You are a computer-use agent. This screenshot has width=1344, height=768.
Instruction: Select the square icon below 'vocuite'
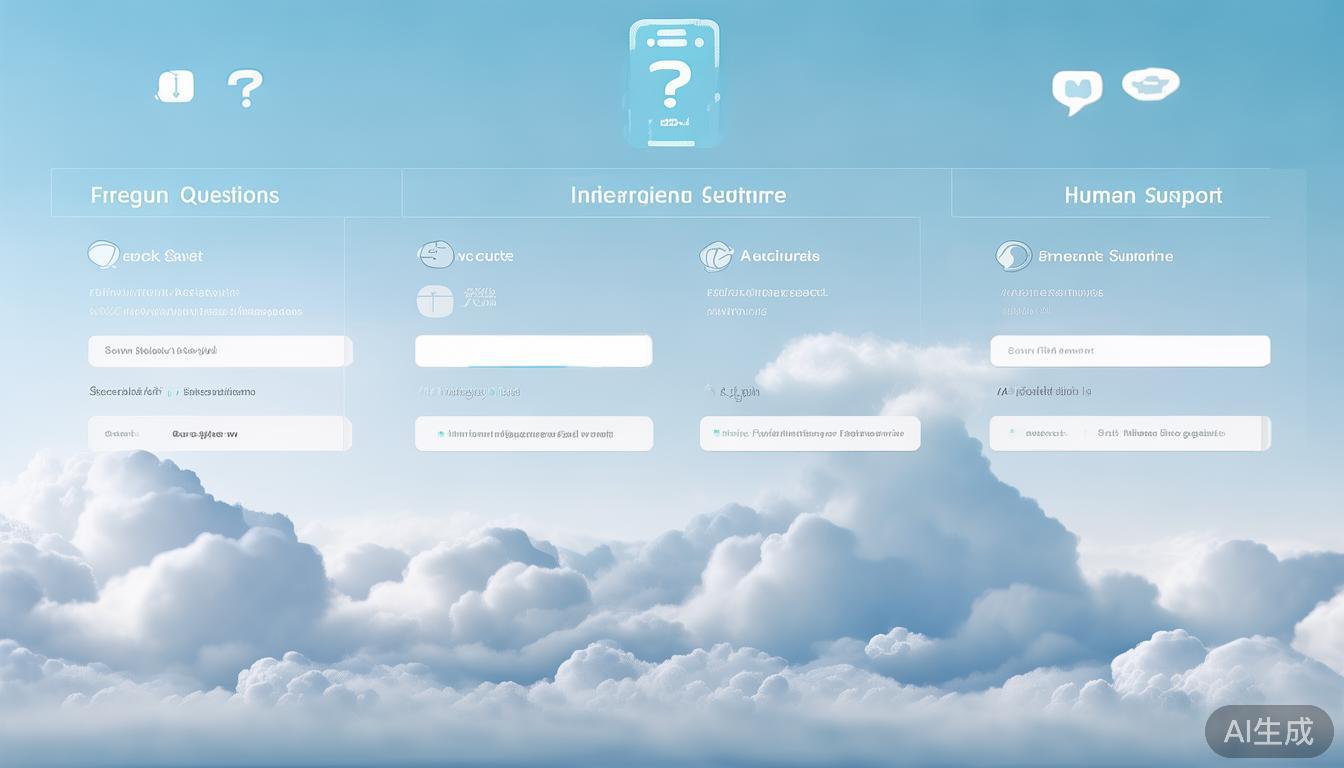click(435, 300)
